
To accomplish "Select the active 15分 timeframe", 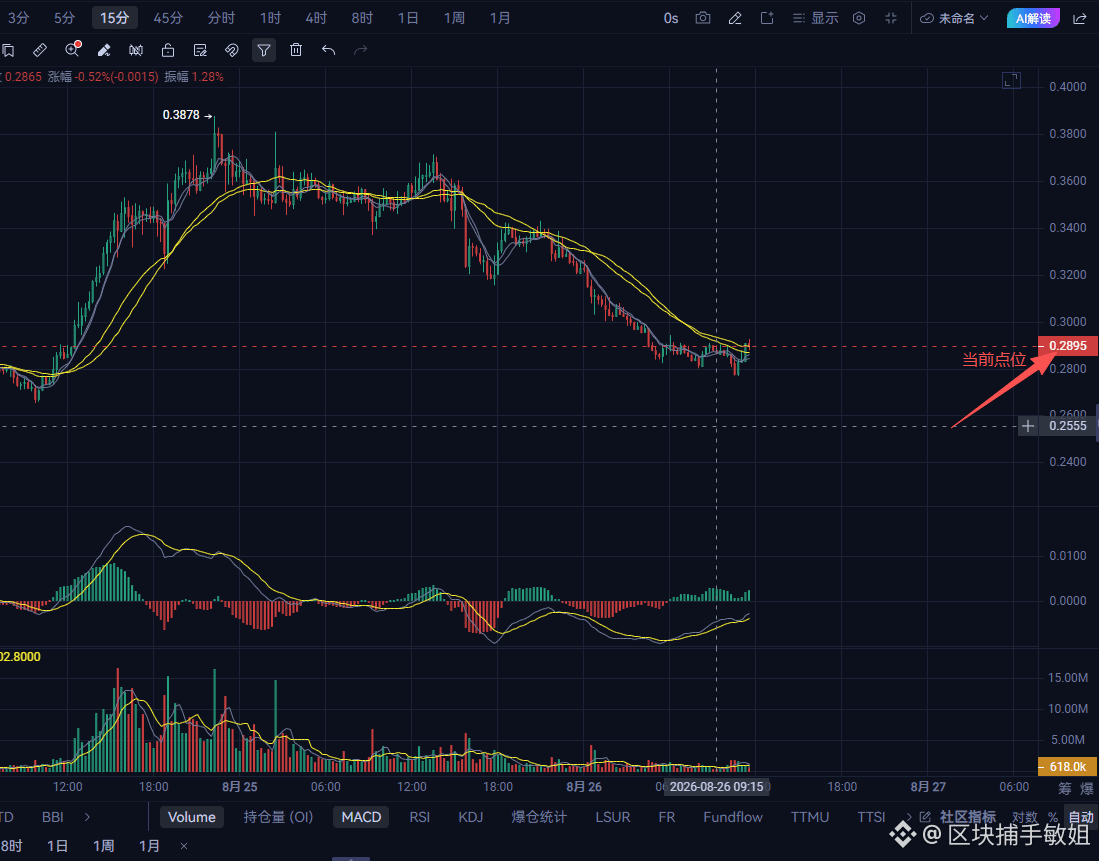I will (115, 18).
